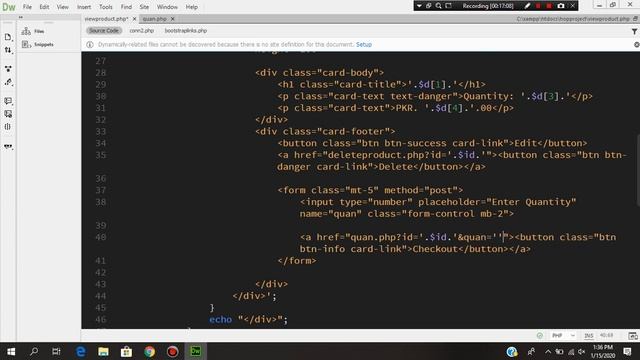The image size is (640, 360).
Task: Select the Source Code button
Action: tap(104, 31)
